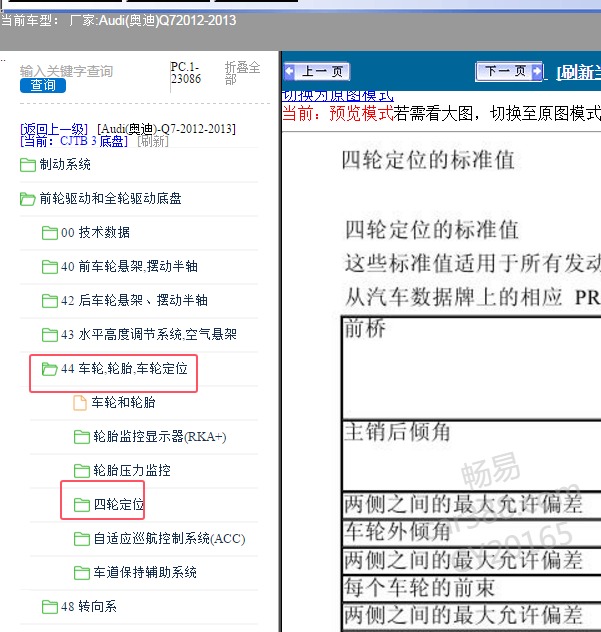This screenshot has width=601, height=632.
Task: Click folder icon beside 自适应巡航控制系统(ACC)
Action: 81,539
